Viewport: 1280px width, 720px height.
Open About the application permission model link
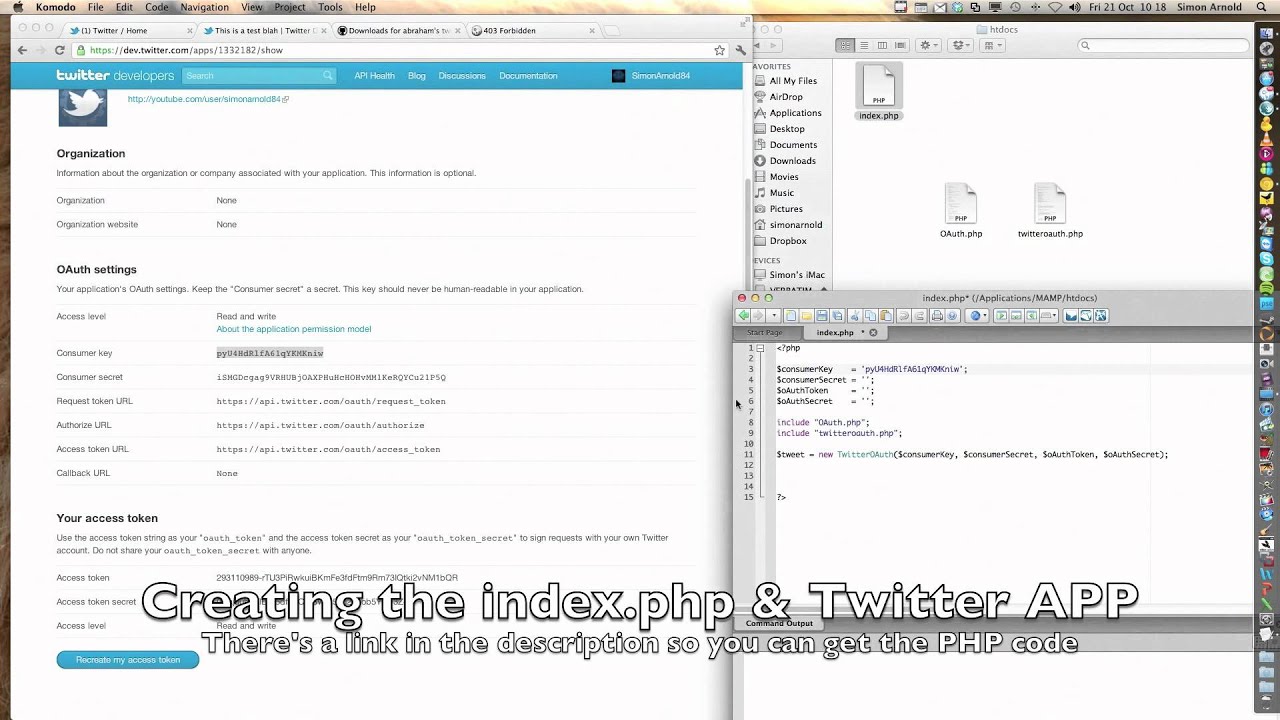click(294, 329)
